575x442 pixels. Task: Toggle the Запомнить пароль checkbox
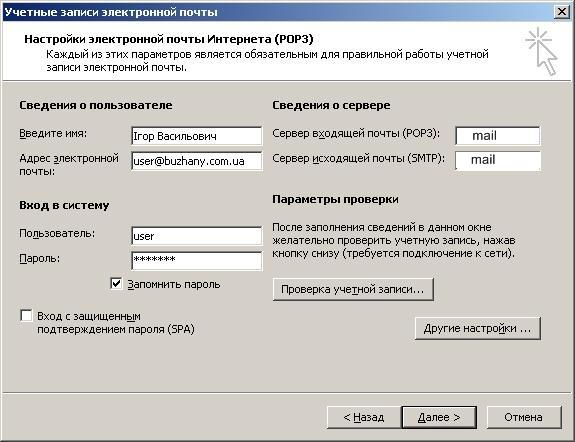tap(116, 284)
